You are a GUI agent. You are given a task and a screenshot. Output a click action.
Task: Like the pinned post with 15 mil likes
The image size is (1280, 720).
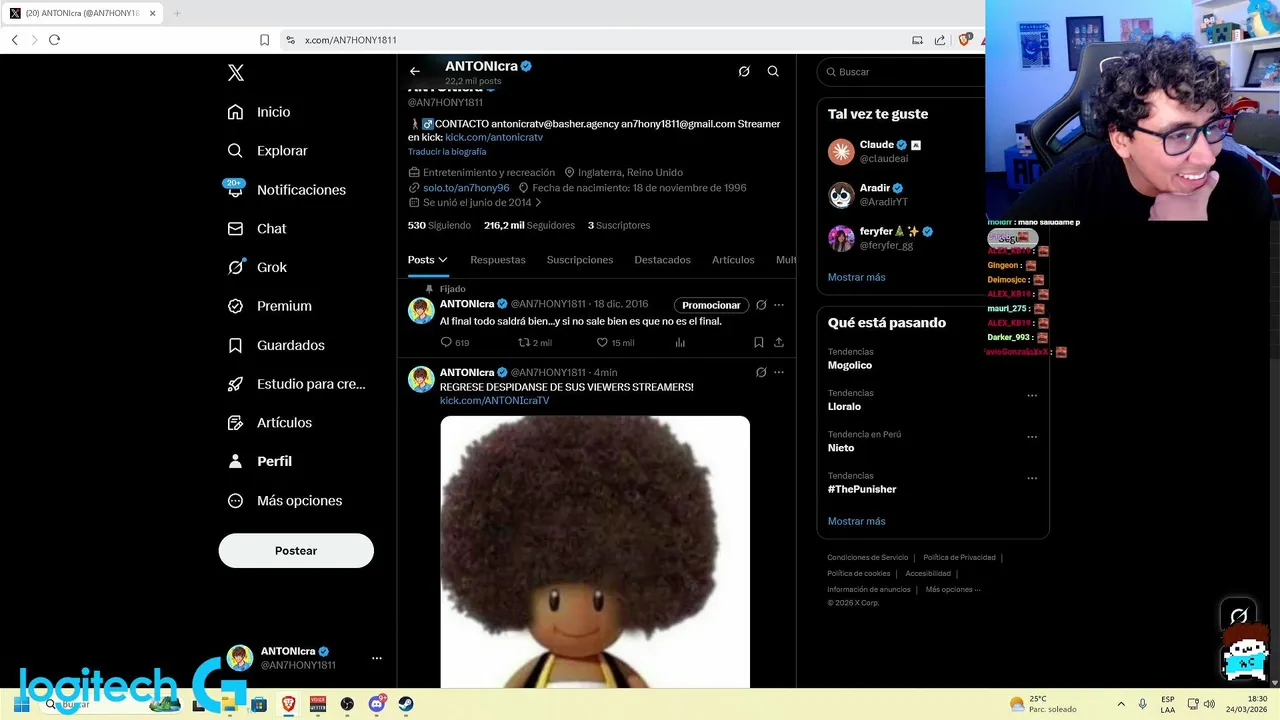pos(615,343)
